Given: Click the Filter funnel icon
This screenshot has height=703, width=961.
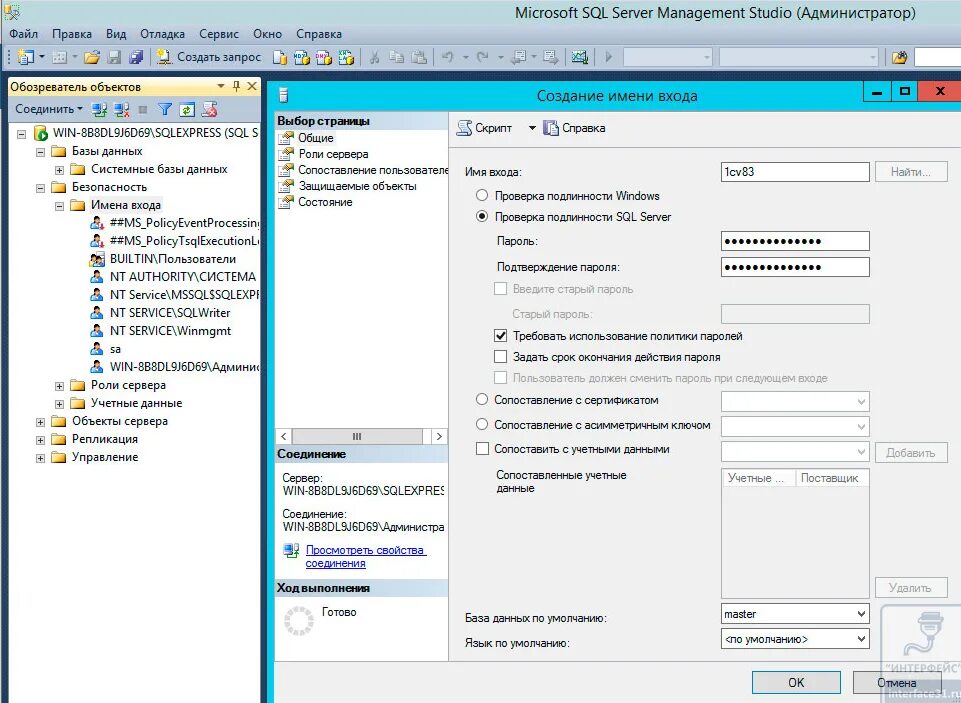Looking at the screenshot, I should click(x=165, y=110).
